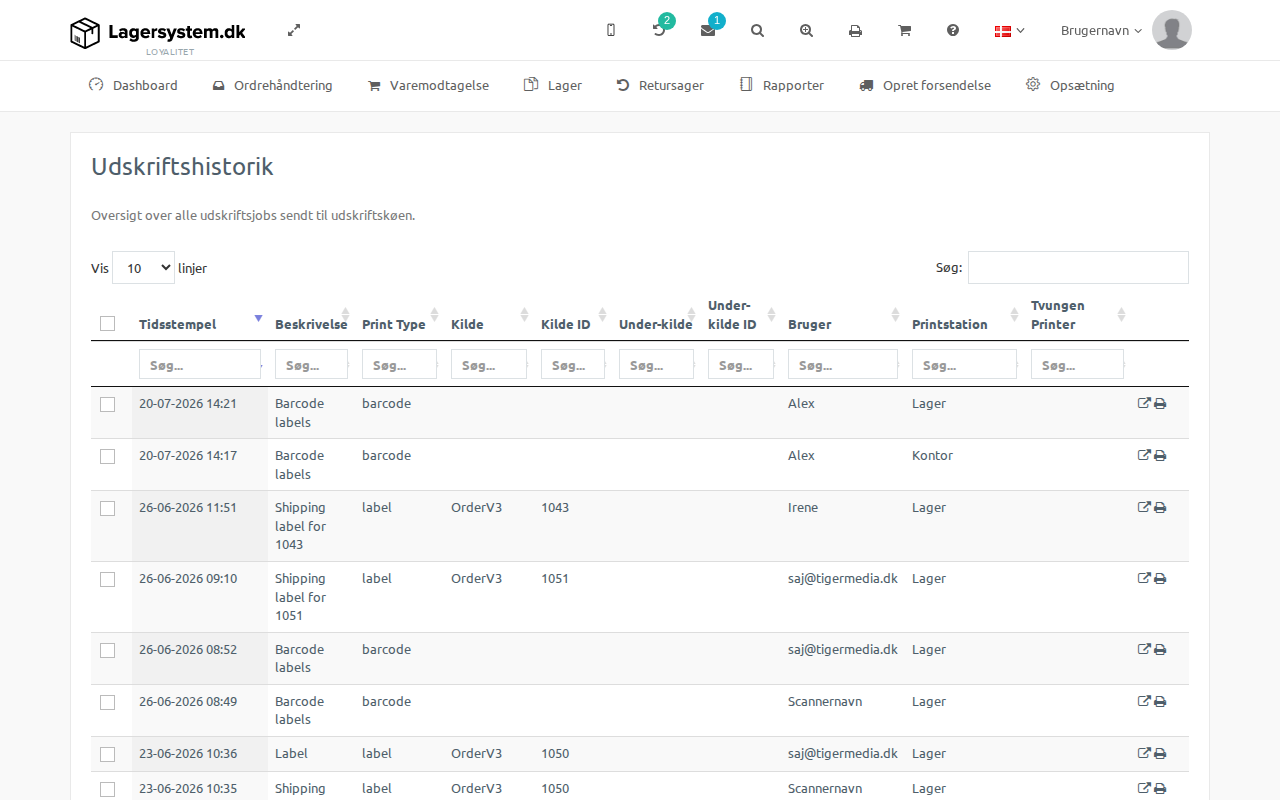Select the checkbox for order 1051 row
Image resolution: width=1280 pixels, height=800 pixels.
click(x=108, y=579)
